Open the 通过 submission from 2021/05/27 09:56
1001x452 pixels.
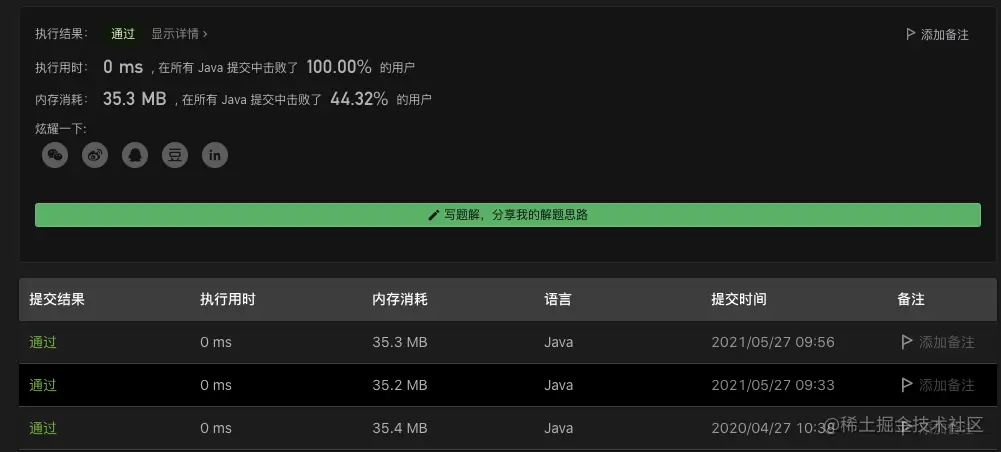click(43, 342)
